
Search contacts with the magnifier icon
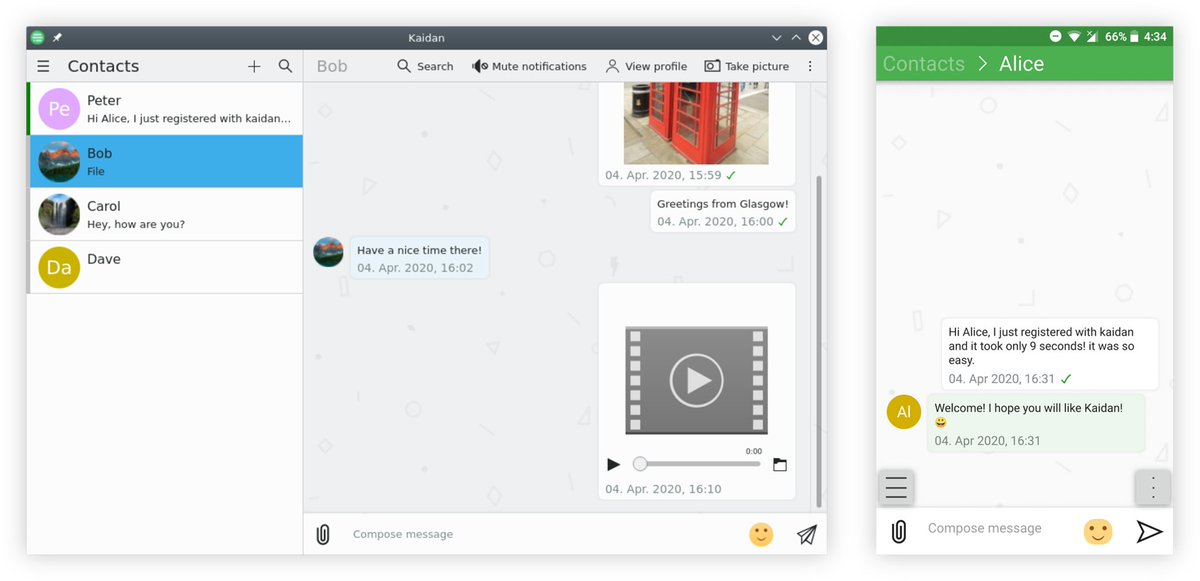point(285,66)
